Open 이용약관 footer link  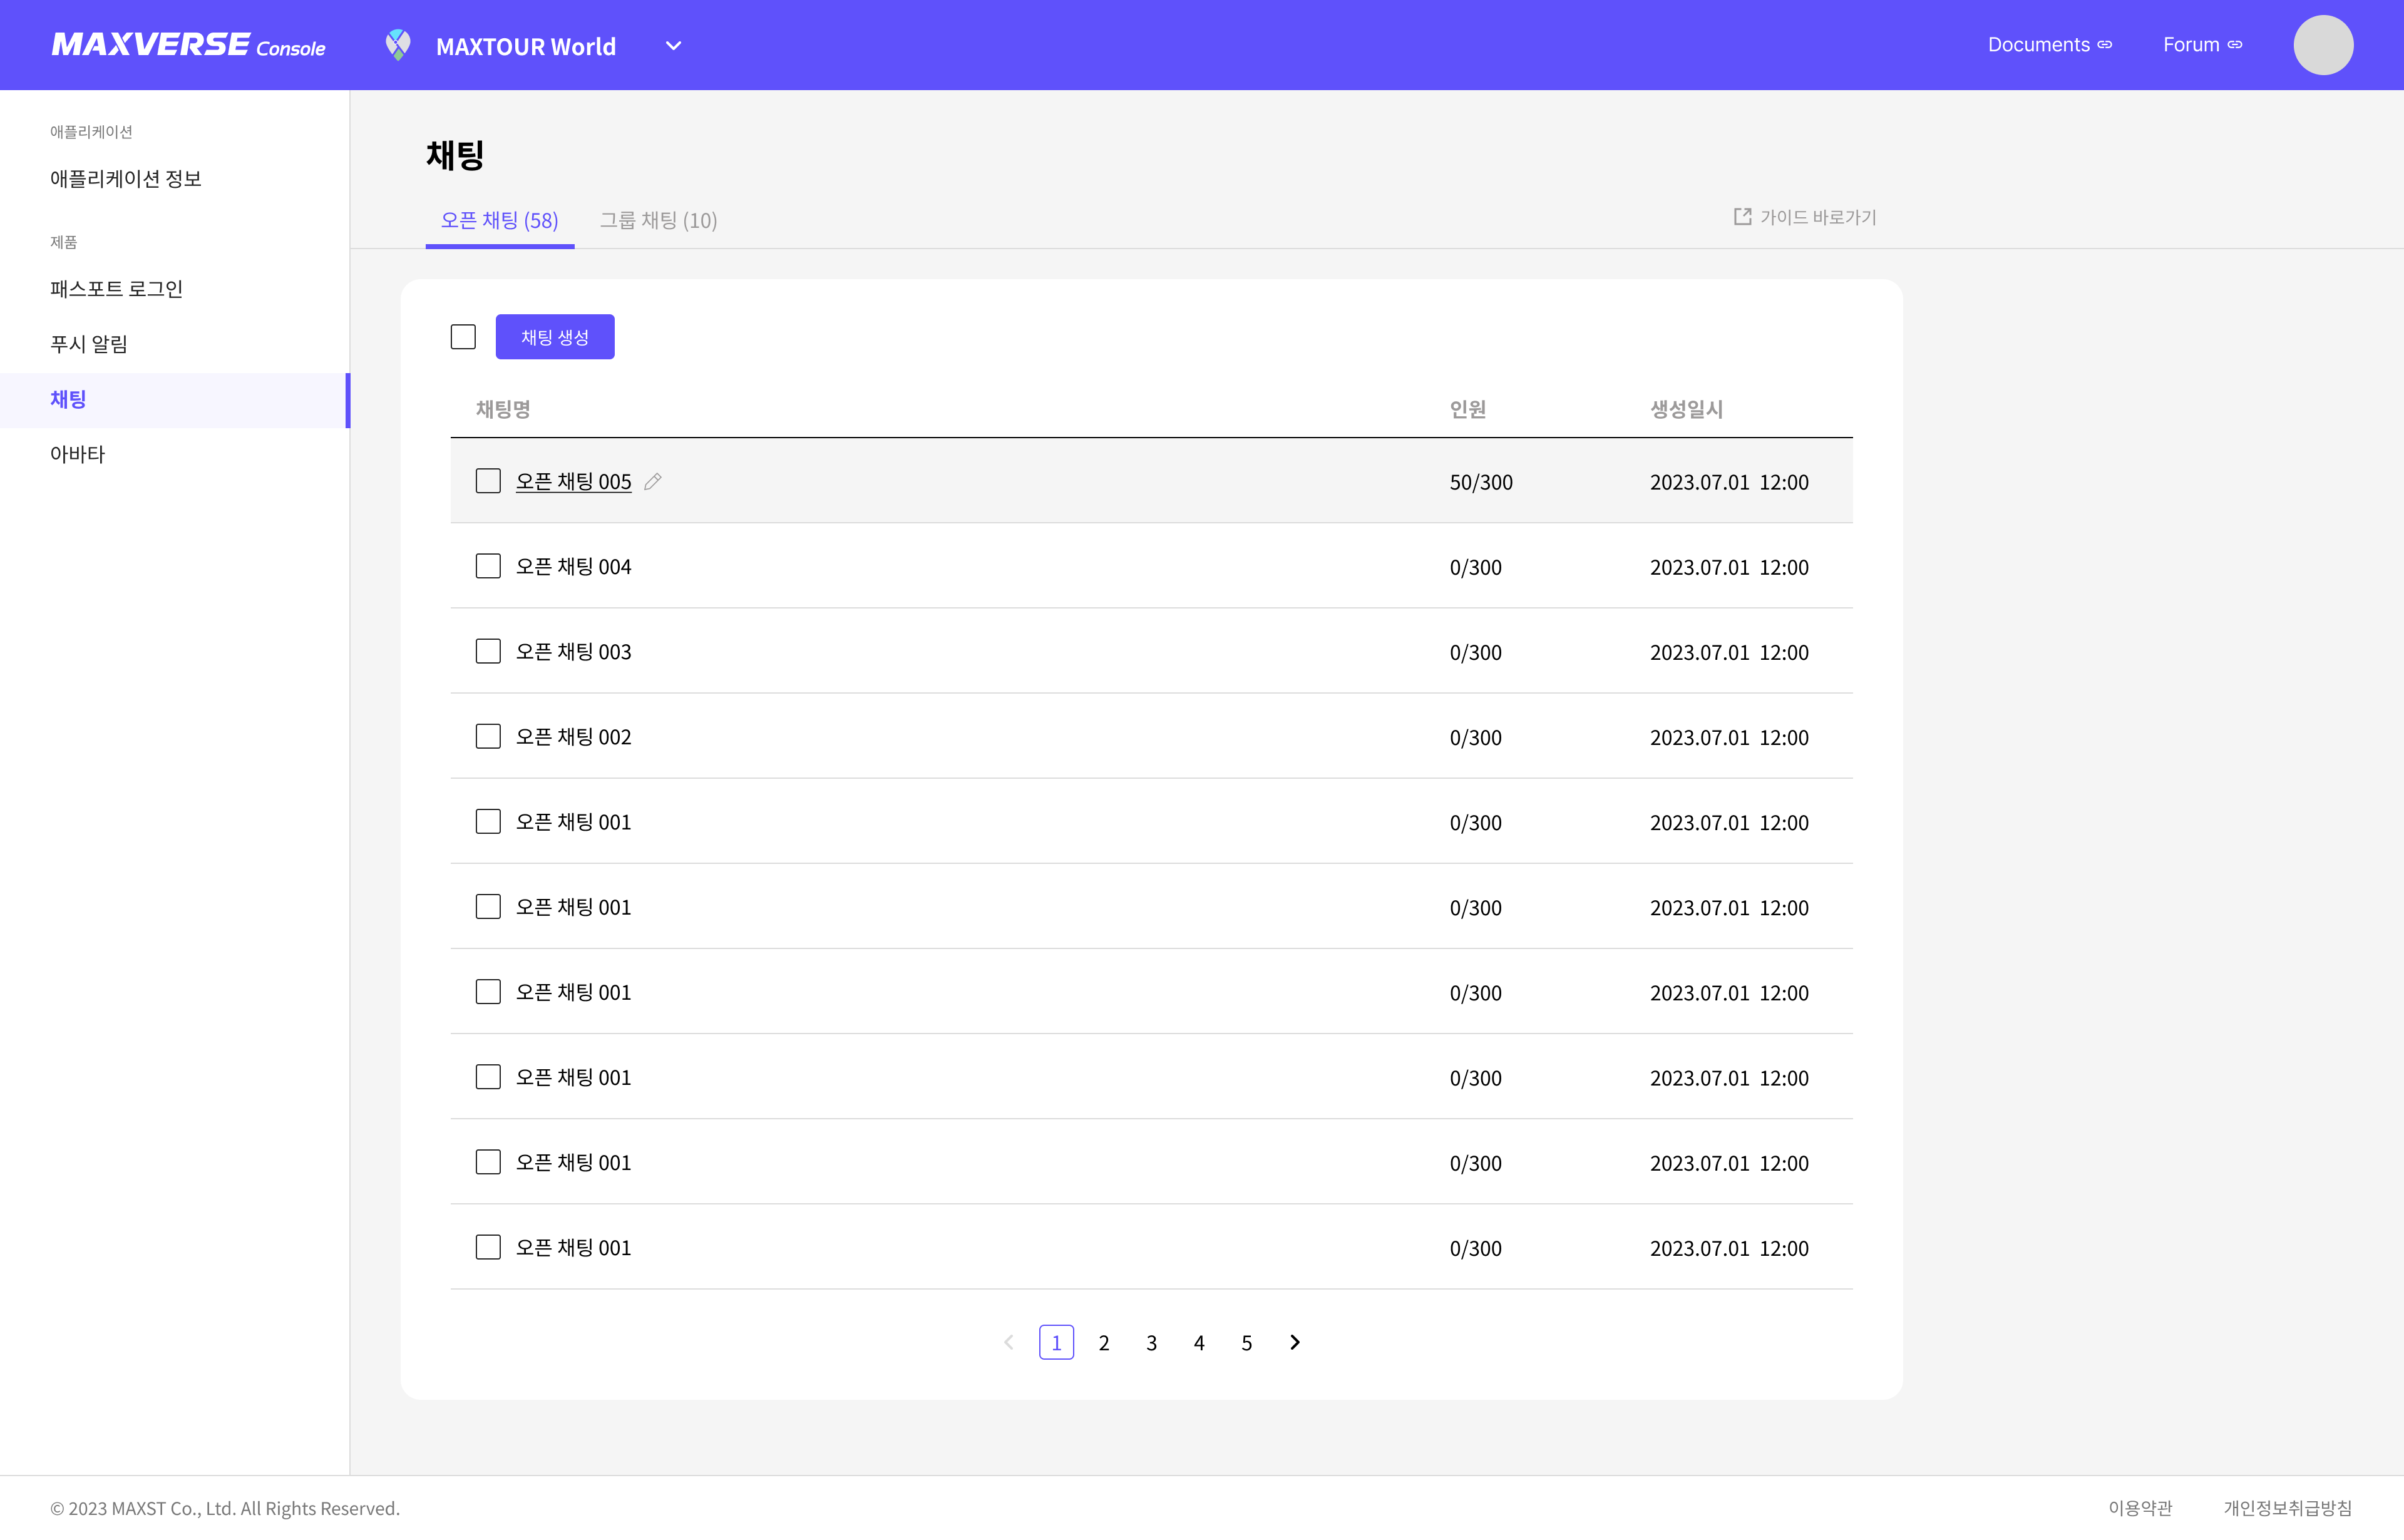(2140, 1508)
